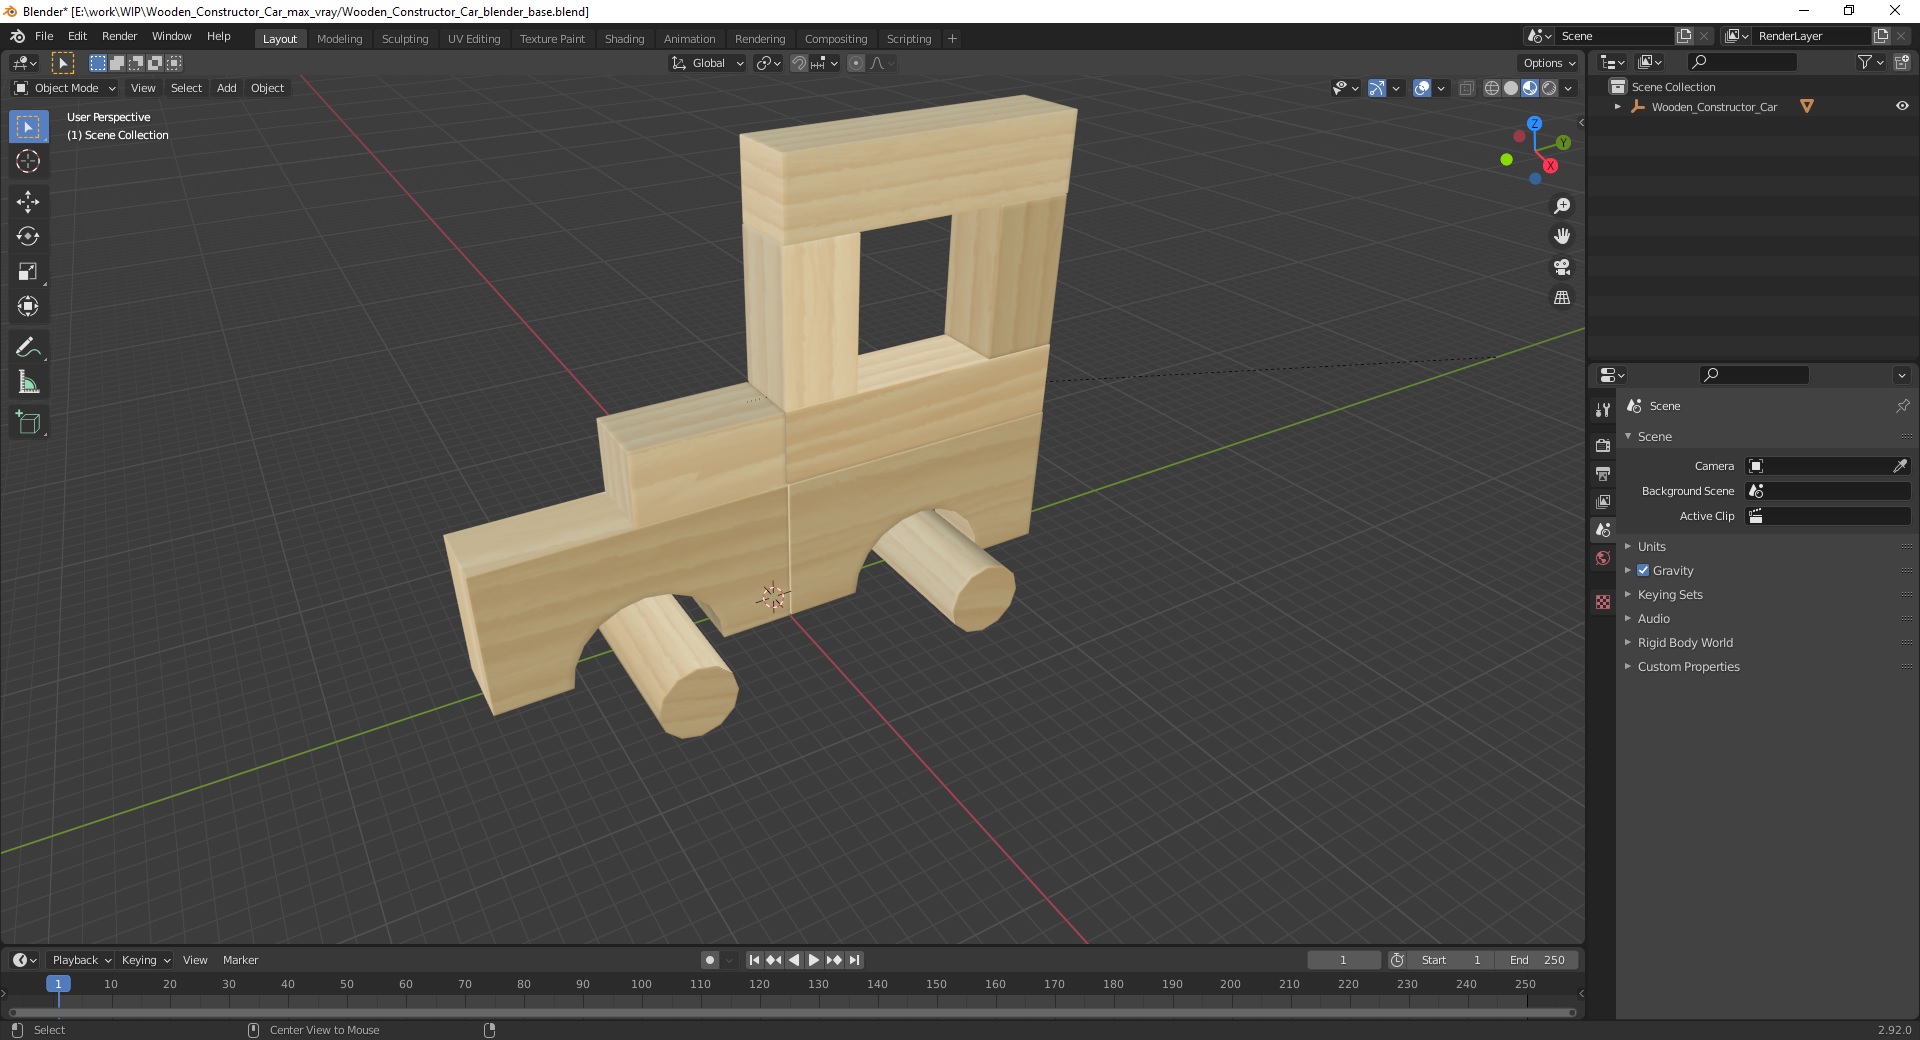Screen dimensions: 1920x1040
Task: Choose the Annotate tool
Action: (28, 348)
